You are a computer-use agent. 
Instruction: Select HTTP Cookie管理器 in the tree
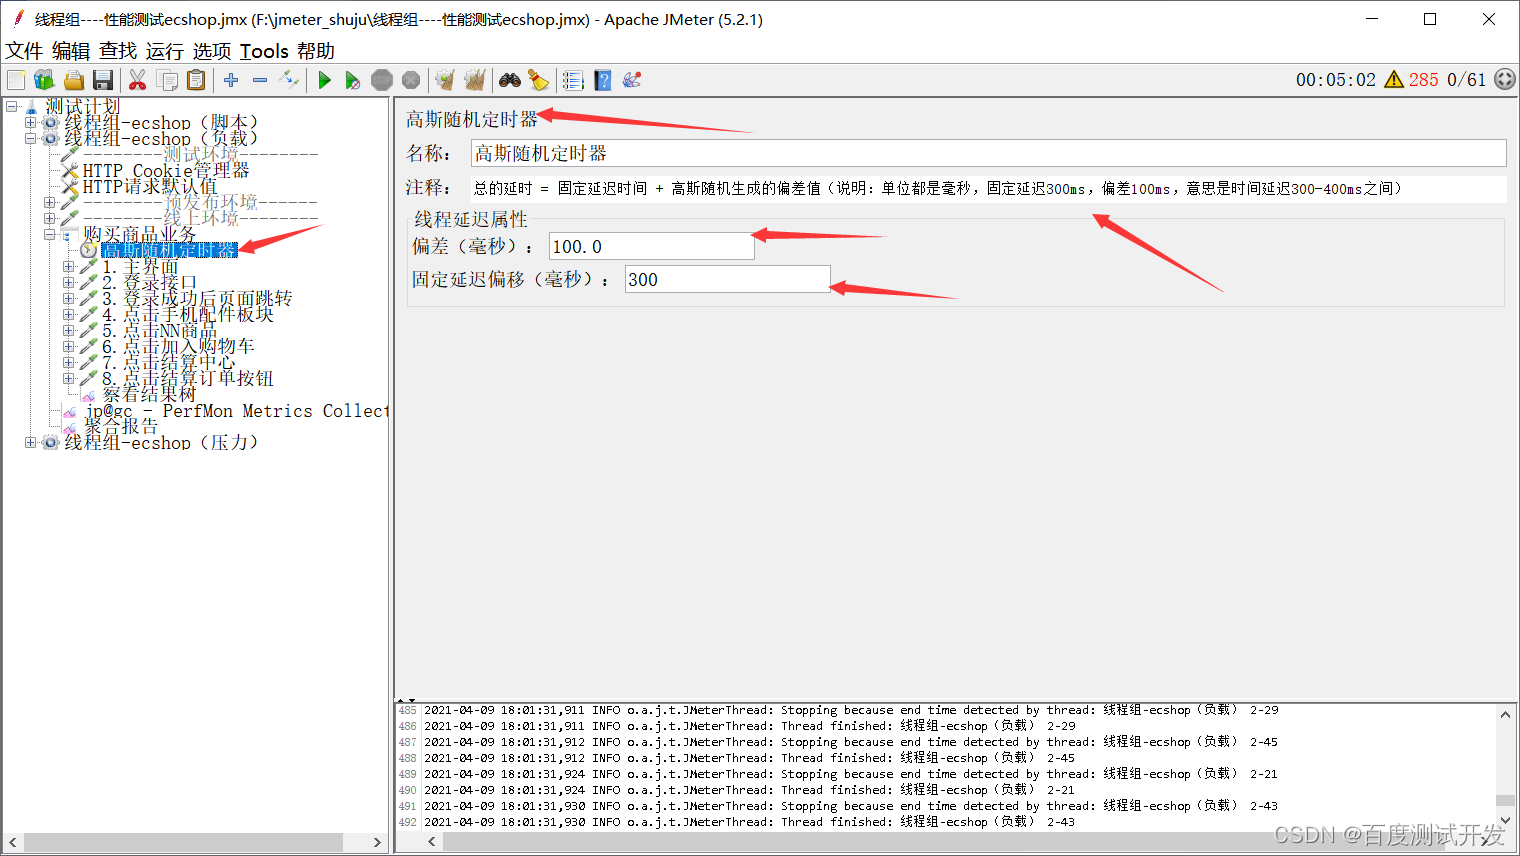(x=165, y=170)
